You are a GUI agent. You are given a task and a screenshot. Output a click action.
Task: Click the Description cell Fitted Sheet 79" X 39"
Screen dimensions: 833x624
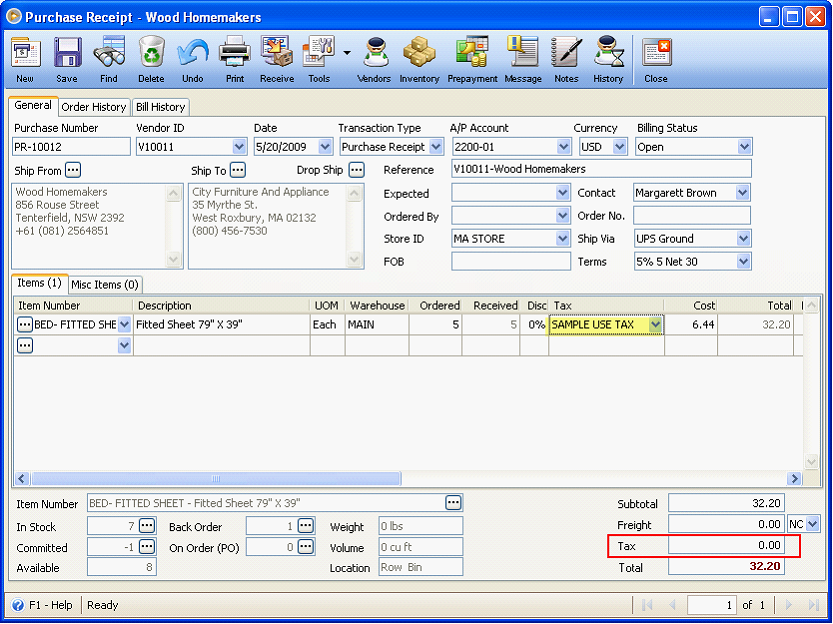(x=222, y=324)
